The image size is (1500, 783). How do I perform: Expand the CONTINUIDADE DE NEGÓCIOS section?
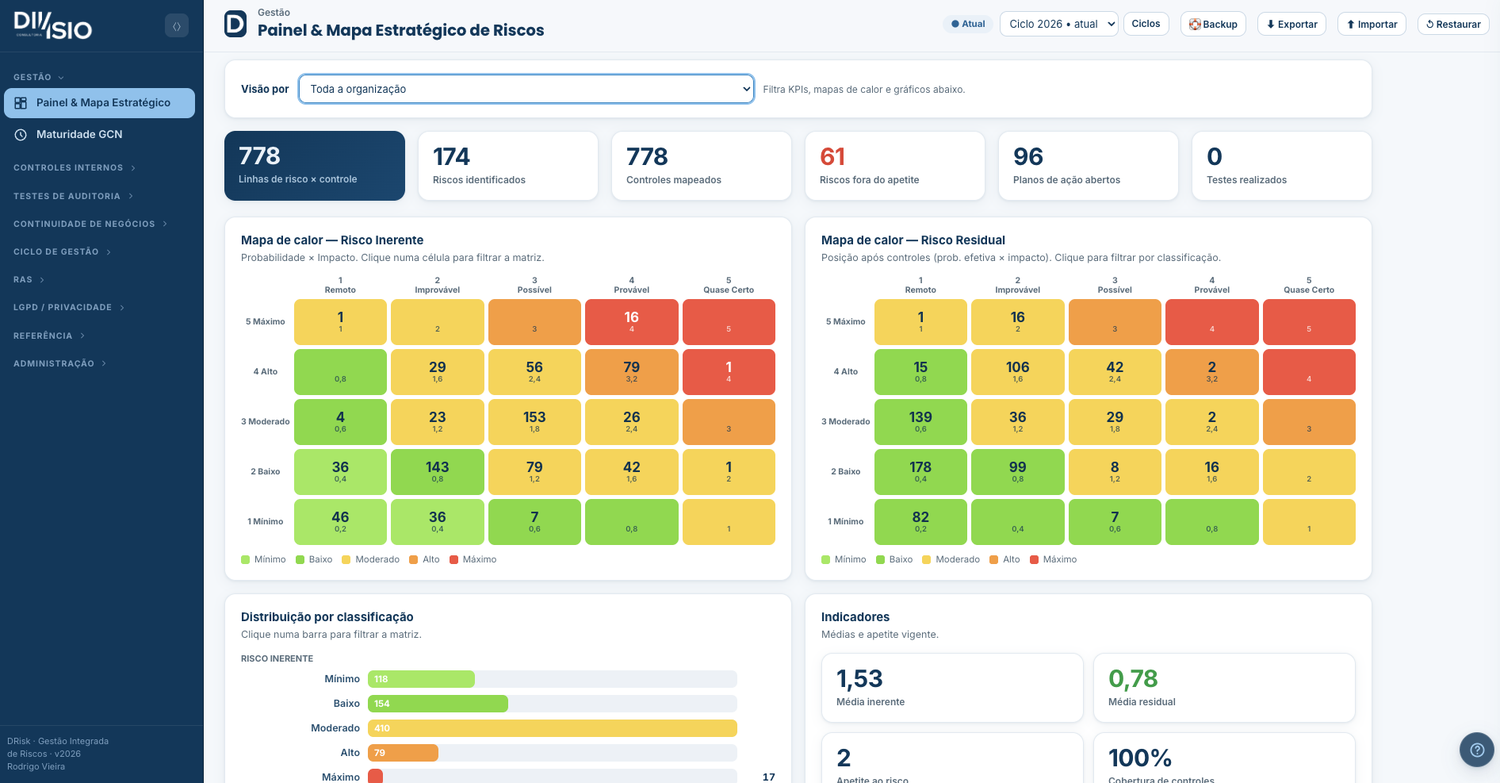pos(90,224)
